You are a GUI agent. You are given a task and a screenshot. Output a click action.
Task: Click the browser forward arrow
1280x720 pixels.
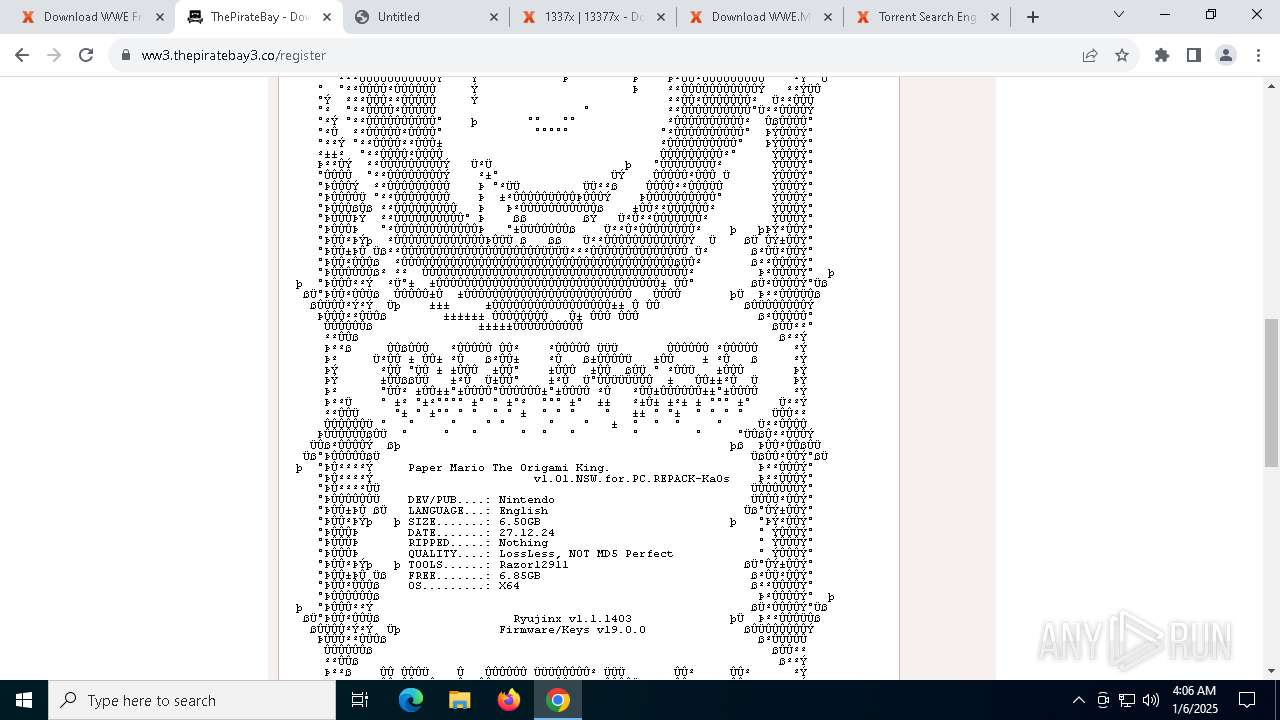(x=54, y=55)
